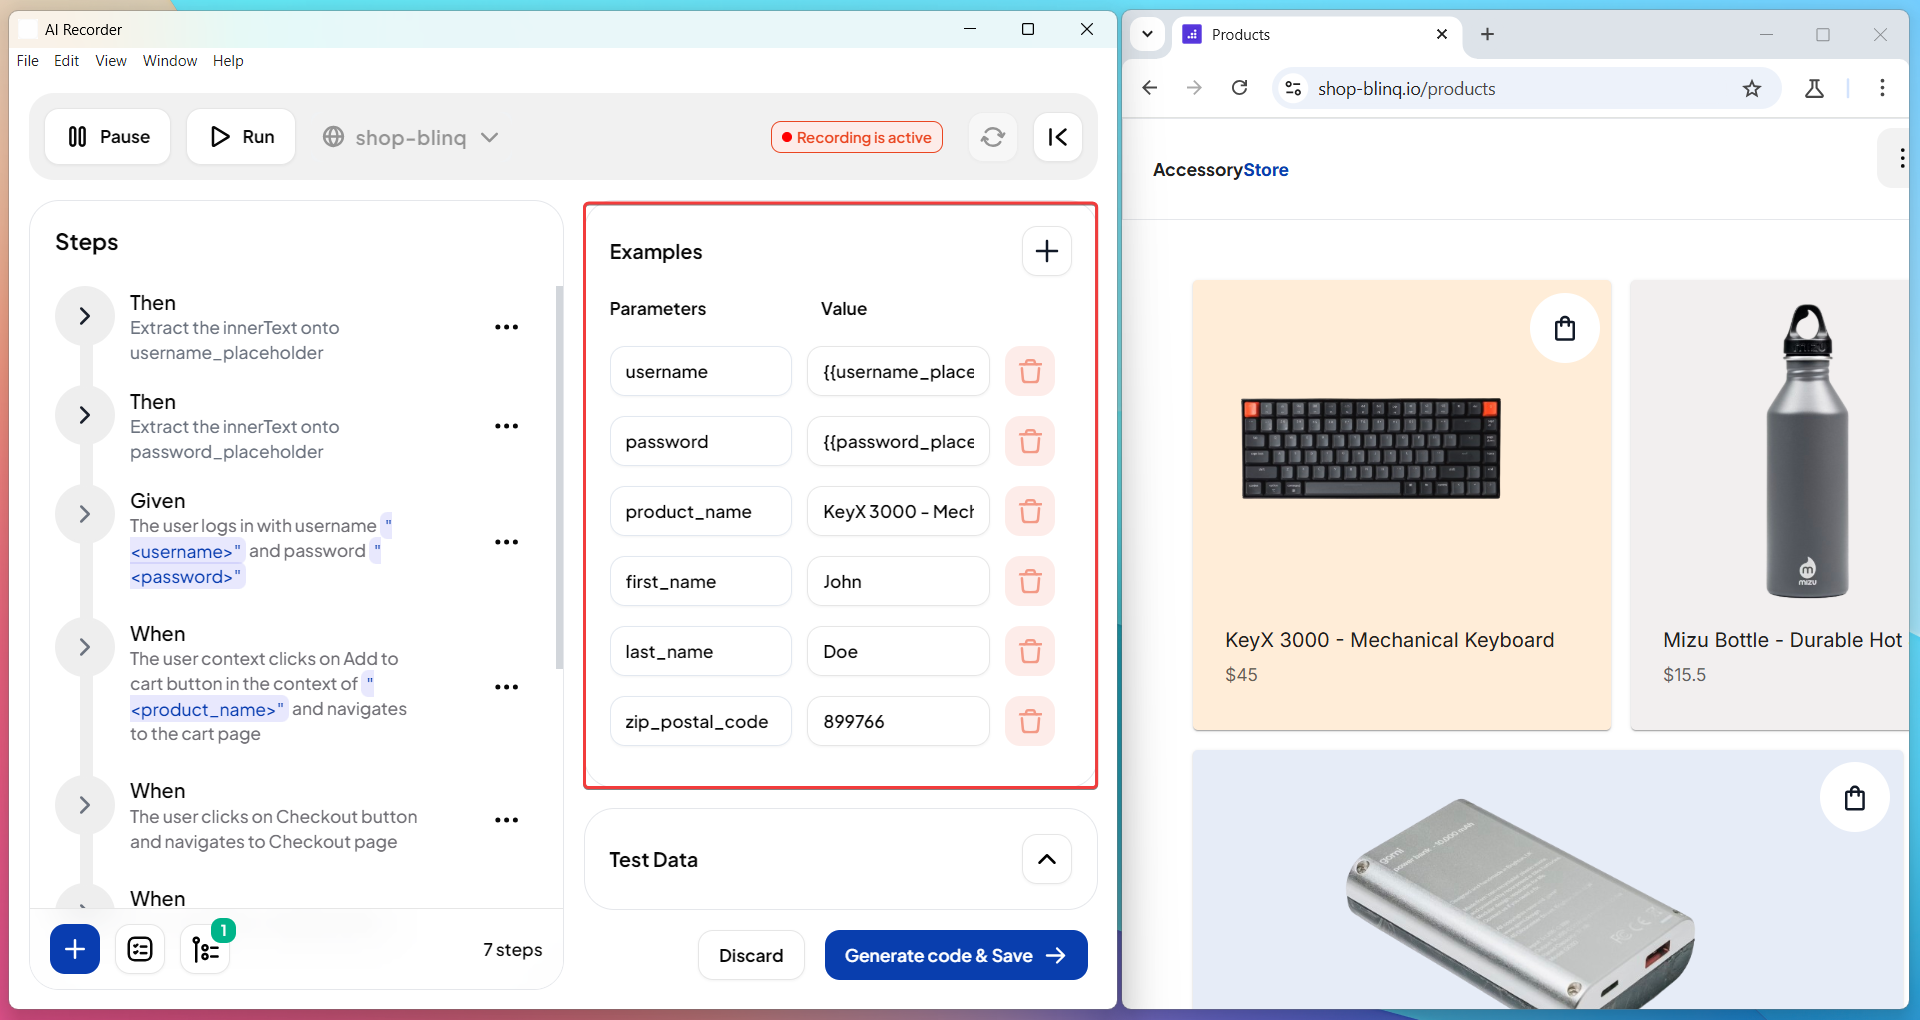Open the step tree icon with badge

click(205, 949)
